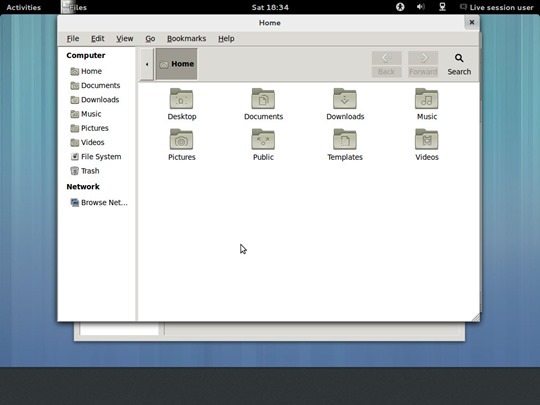
Task: Open the accessibility icon in top panel
Action: point(400,7)
